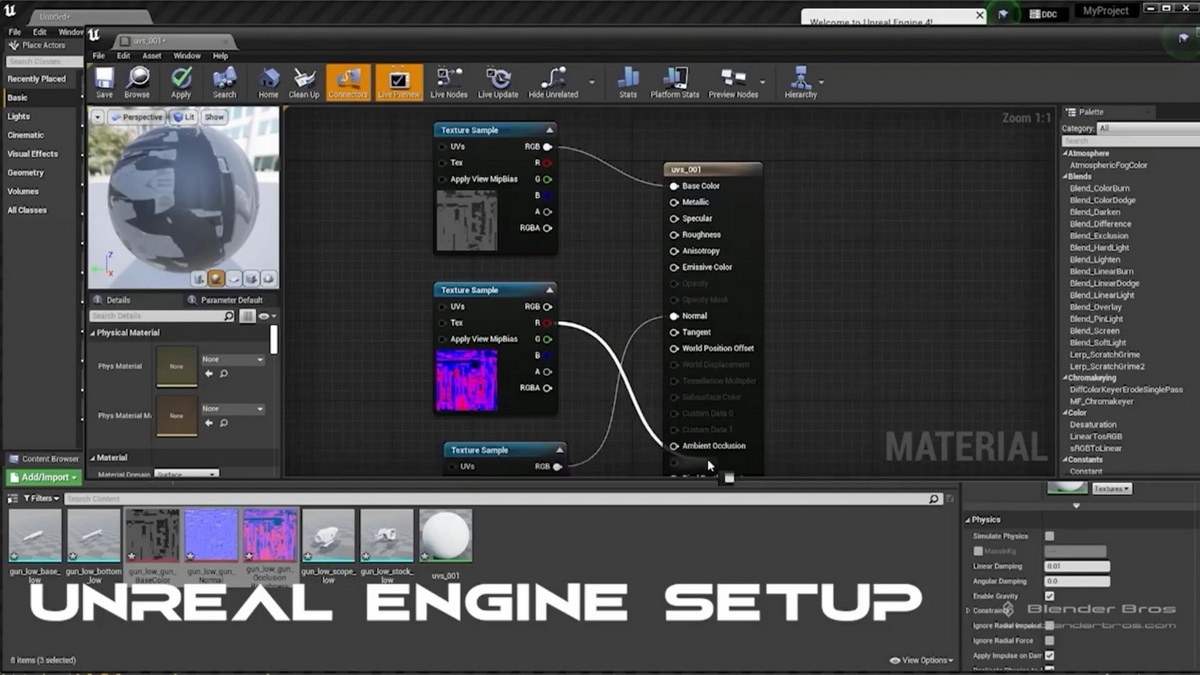Open the Asset menu
This screenshot has height=675, width=1200.
pyautogui.click(x=151, y=56)
